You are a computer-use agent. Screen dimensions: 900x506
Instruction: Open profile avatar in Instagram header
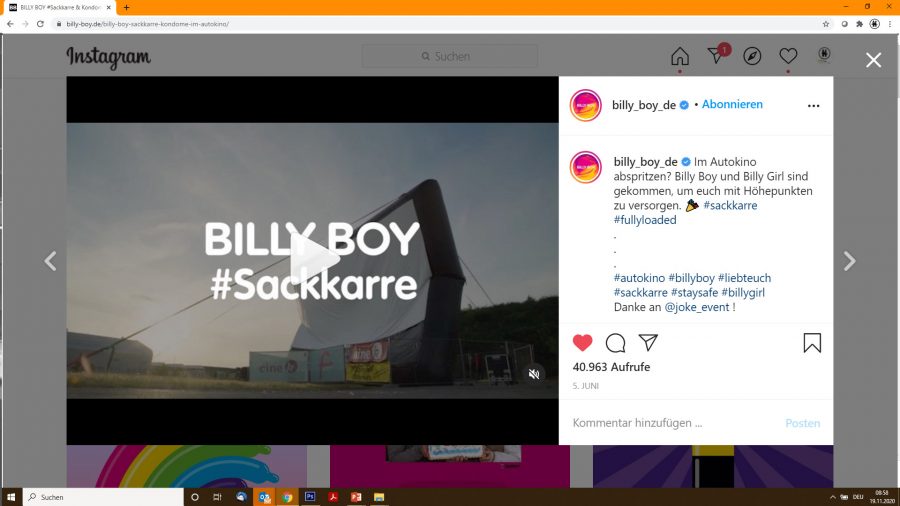tap(824, 54)
